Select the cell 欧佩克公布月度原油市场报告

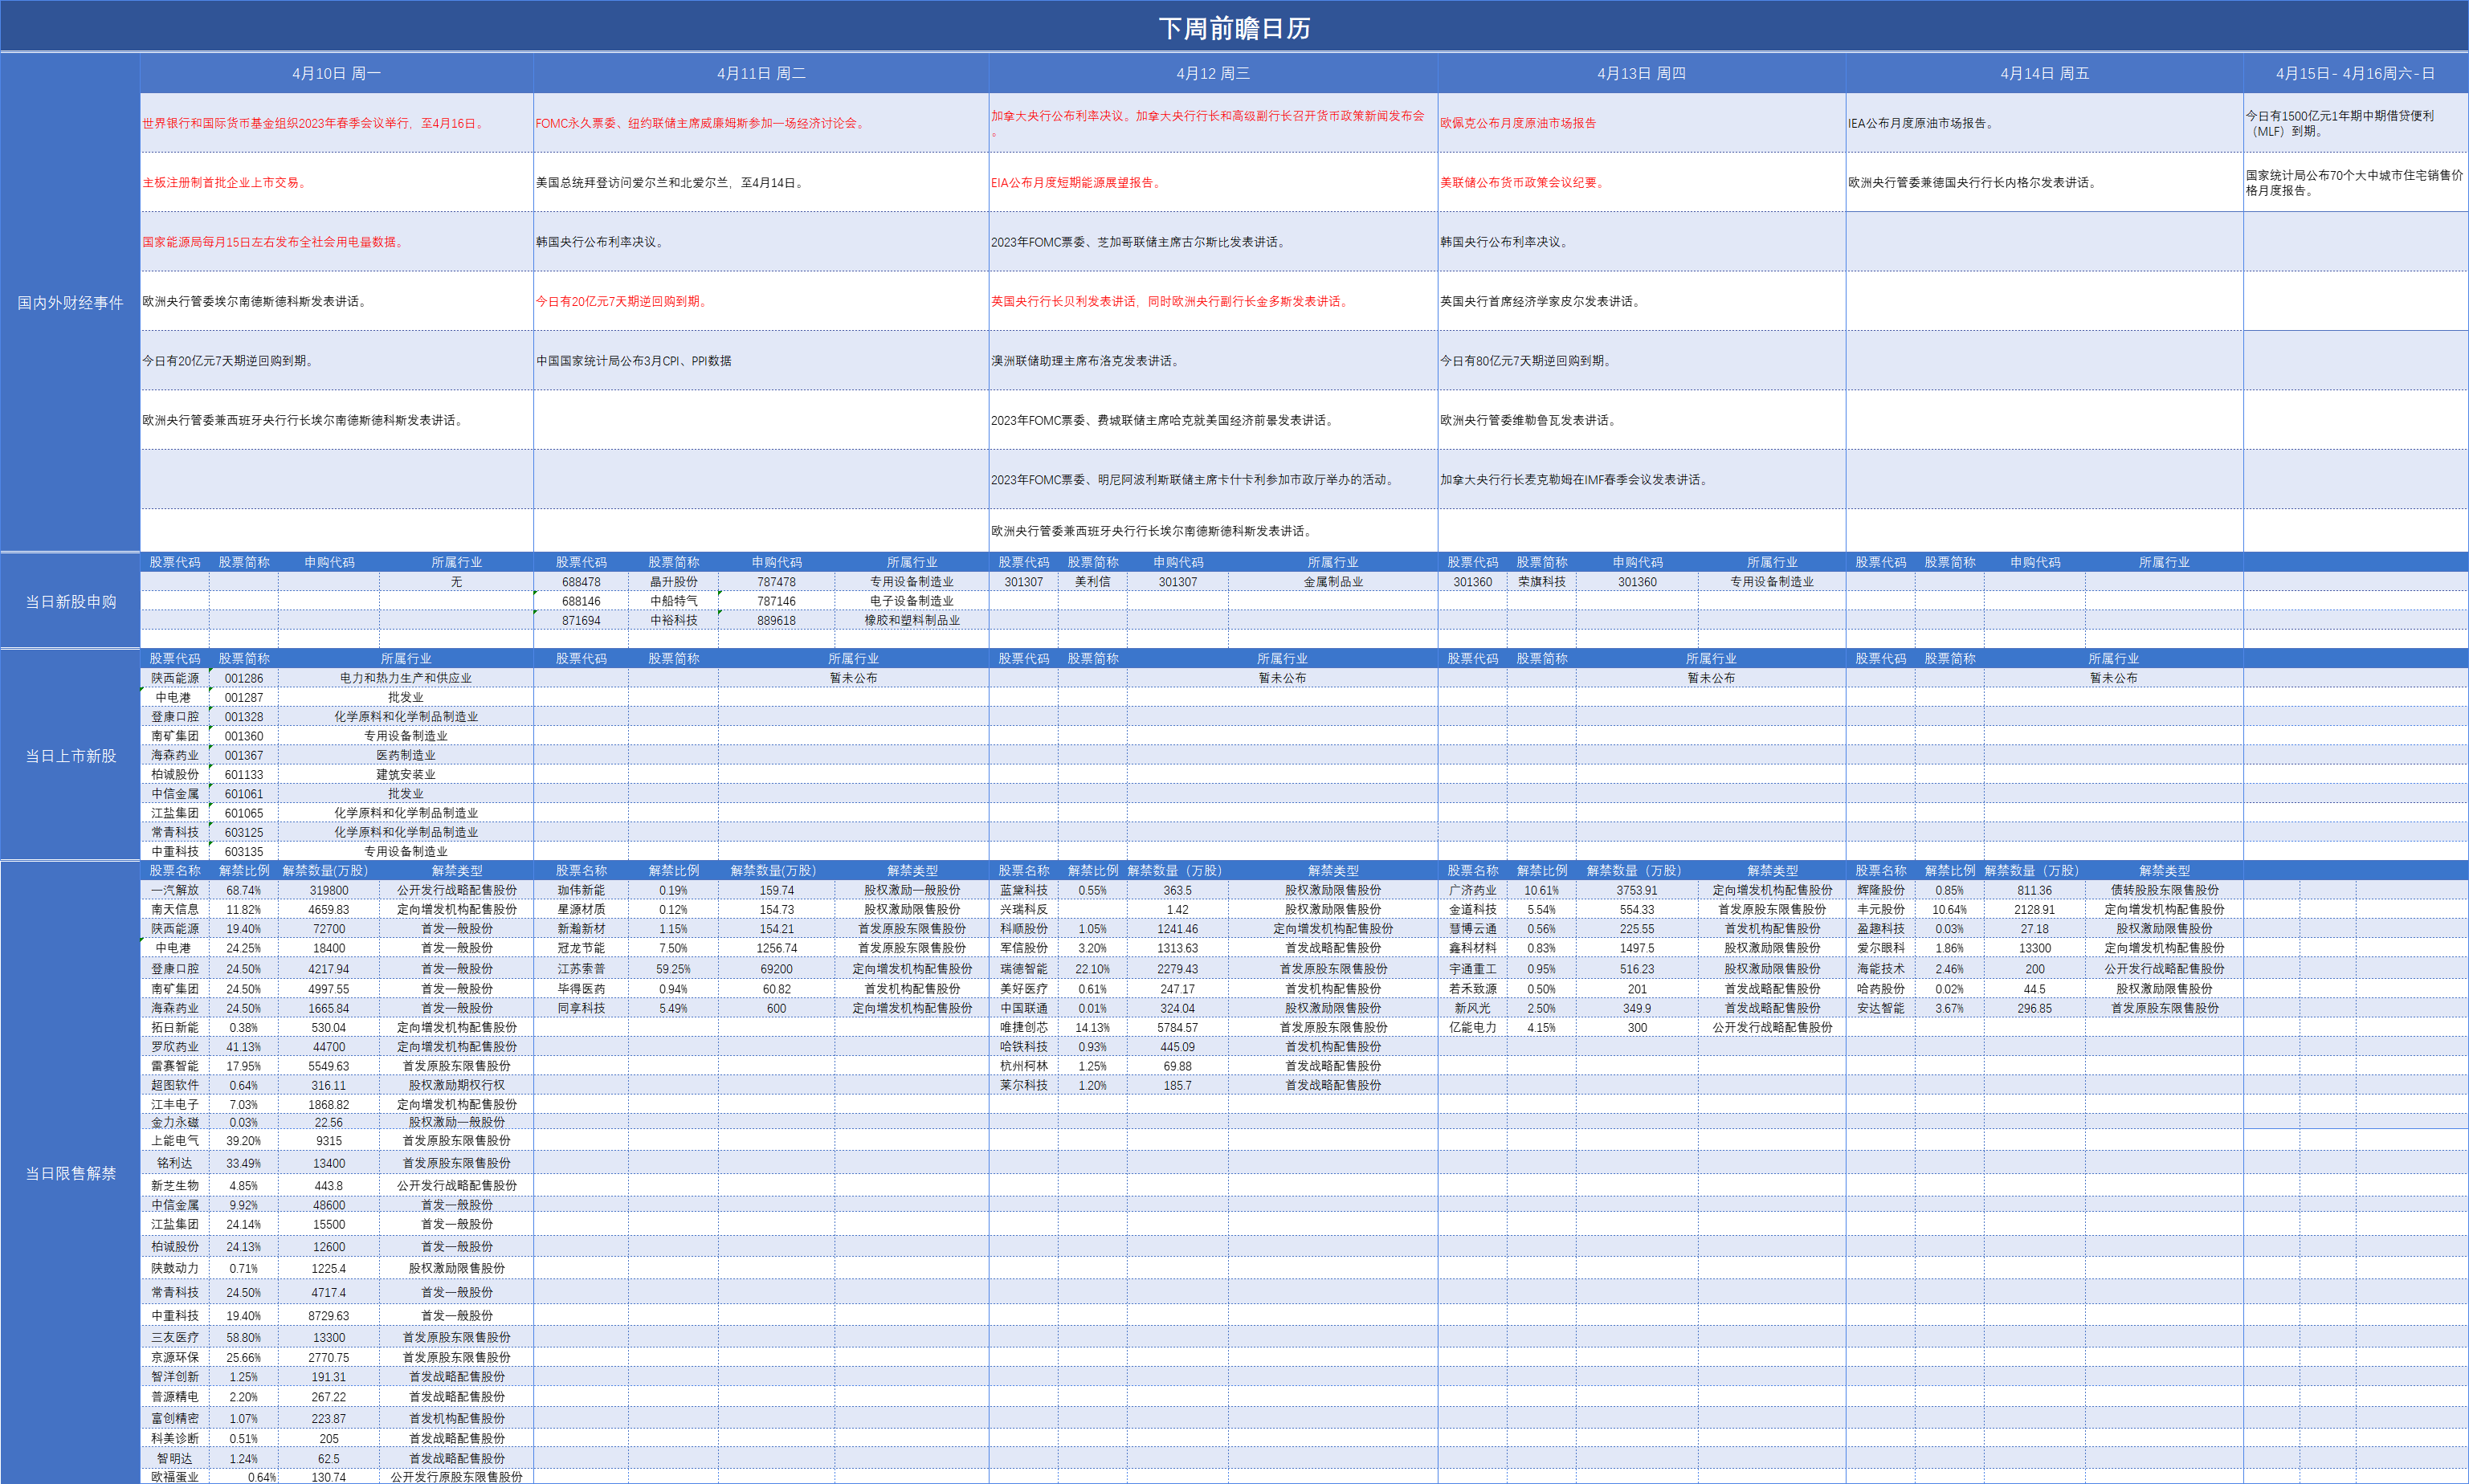(x=1641, y=123)
